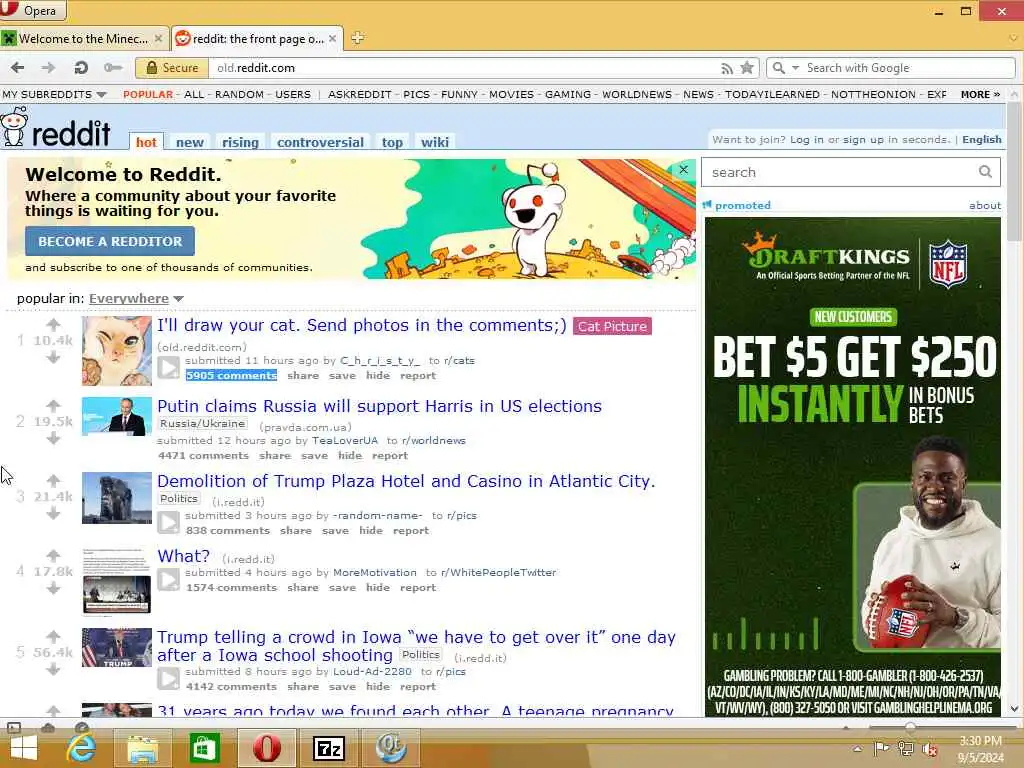Open the ASKREDDIT link in top bar
The width and height of the screenshot is (1024, 768).
(360, 94)
